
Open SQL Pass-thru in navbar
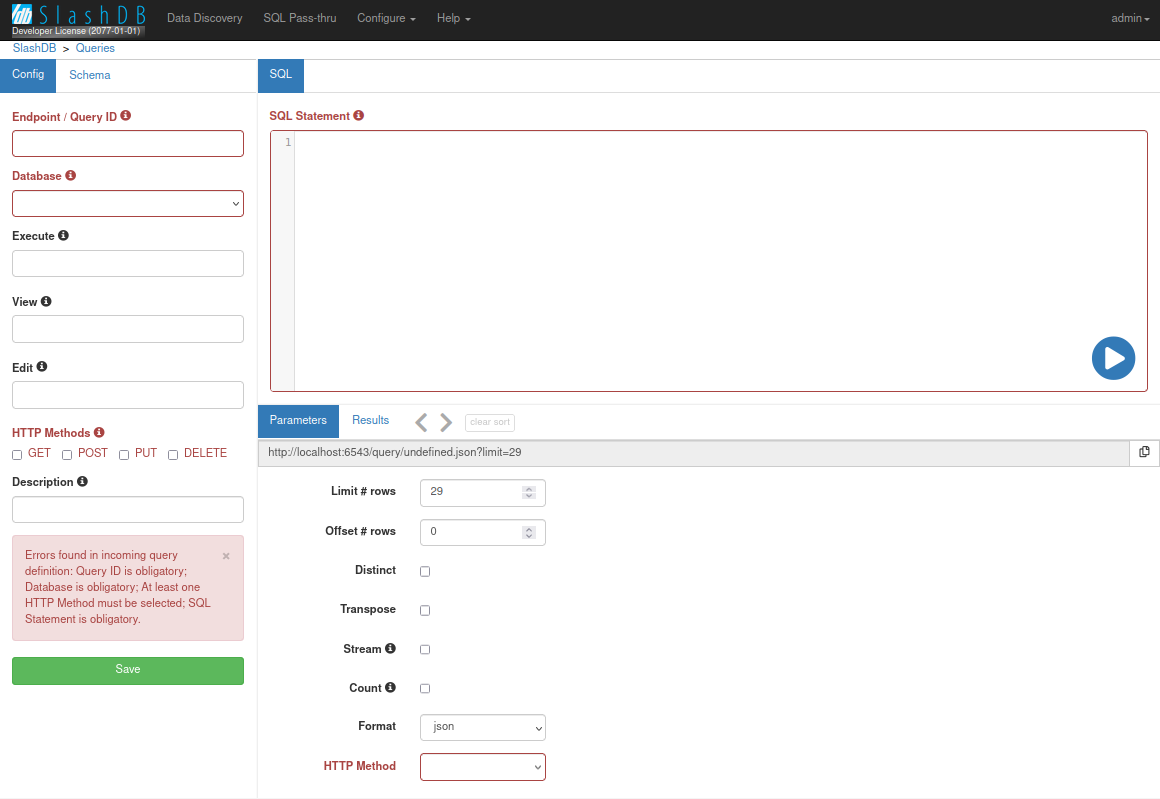300,18
